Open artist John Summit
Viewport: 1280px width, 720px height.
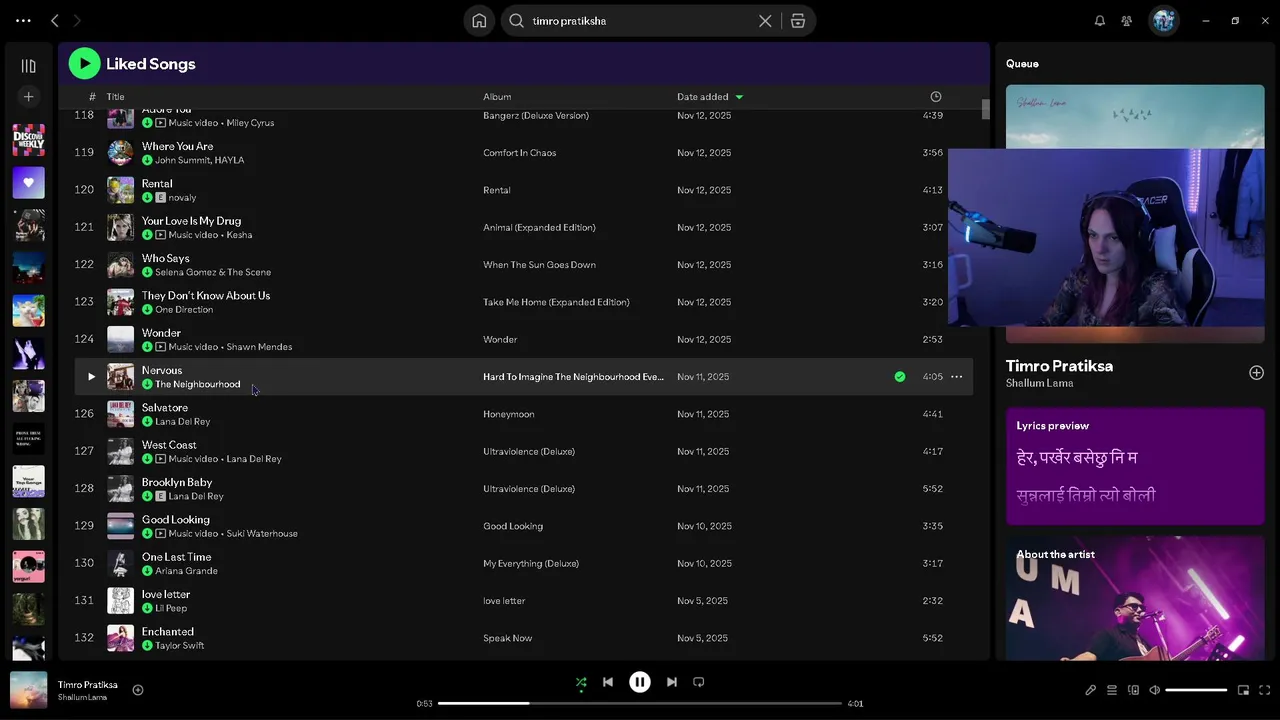pyautogui.click(x=181, y=160)
